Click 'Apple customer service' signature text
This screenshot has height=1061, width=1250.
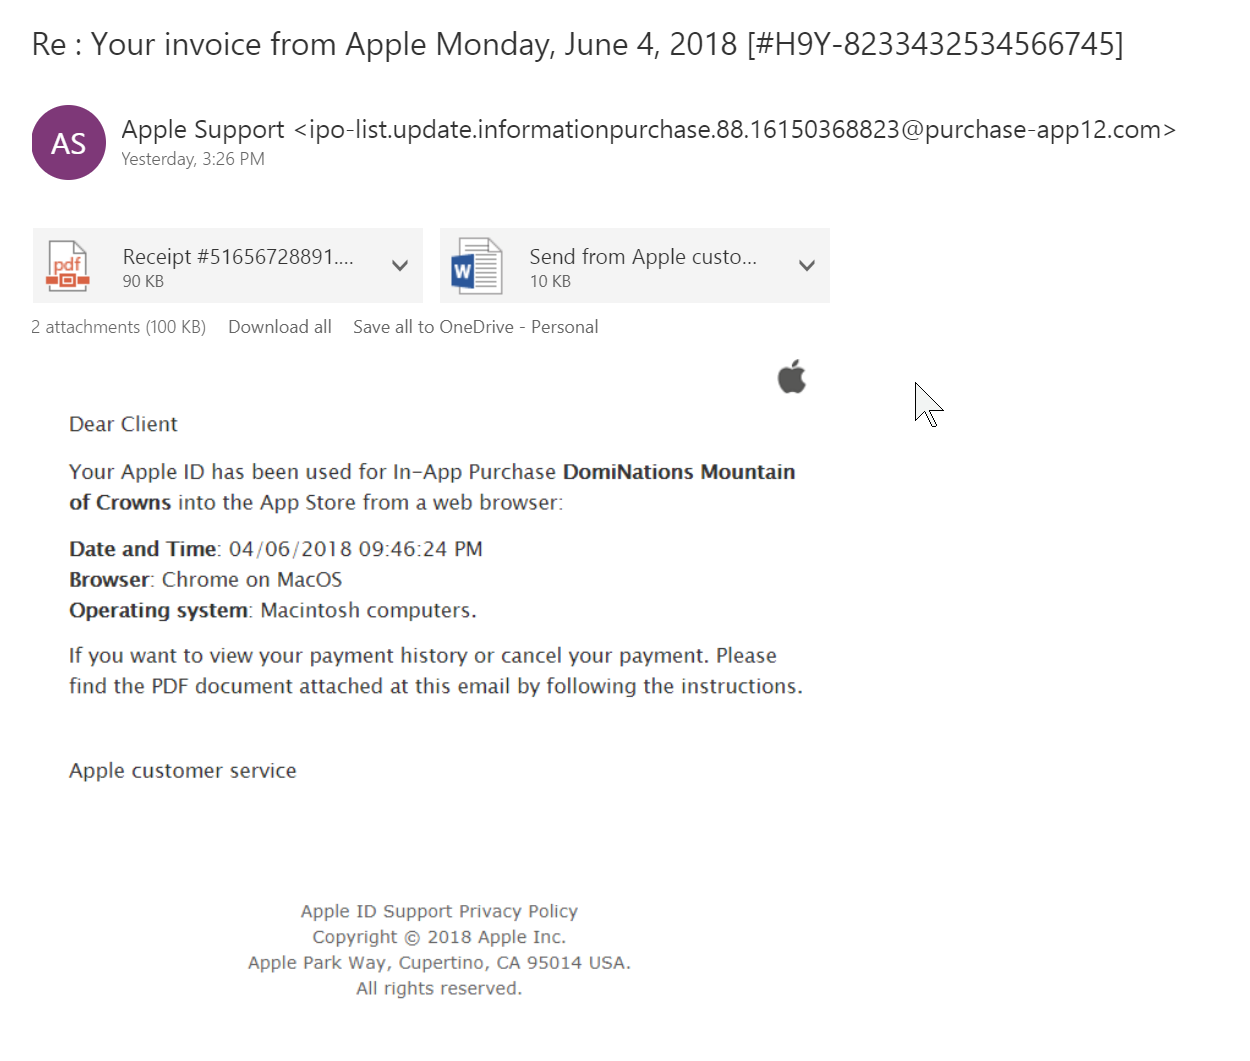(x=182, y=770)
